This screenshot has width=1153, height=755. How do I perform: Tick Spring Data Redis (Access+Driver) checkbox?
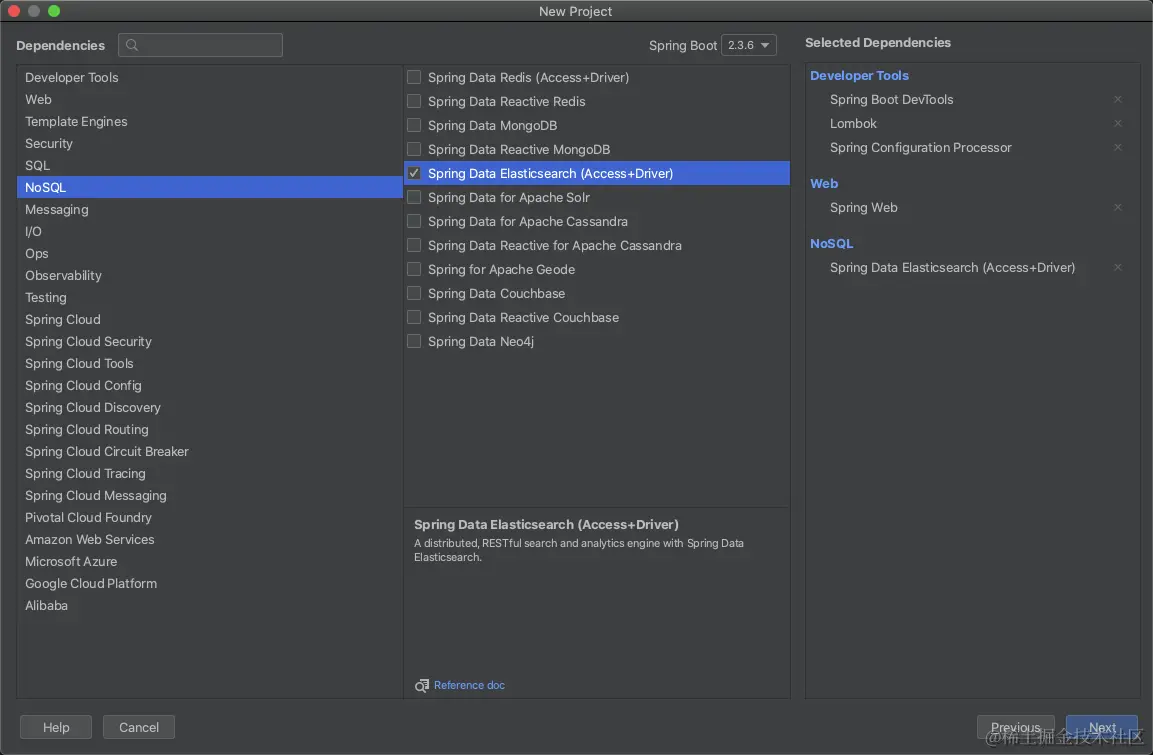414,78
